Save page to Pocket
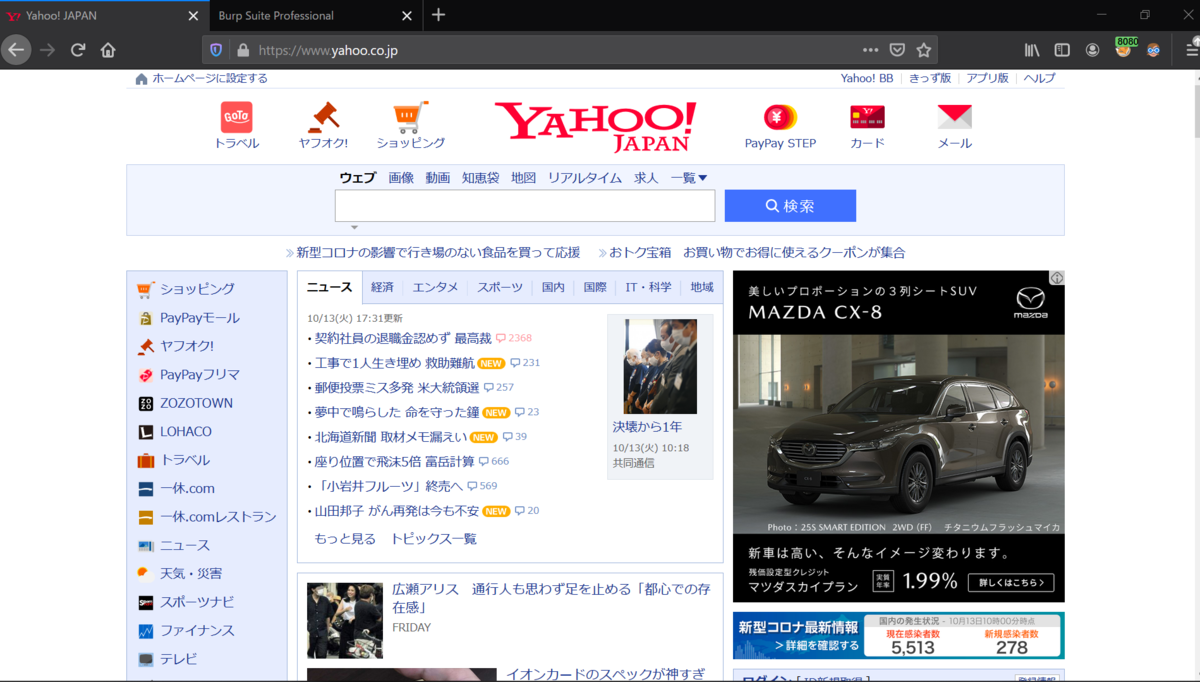 click(x=897, y=50)
